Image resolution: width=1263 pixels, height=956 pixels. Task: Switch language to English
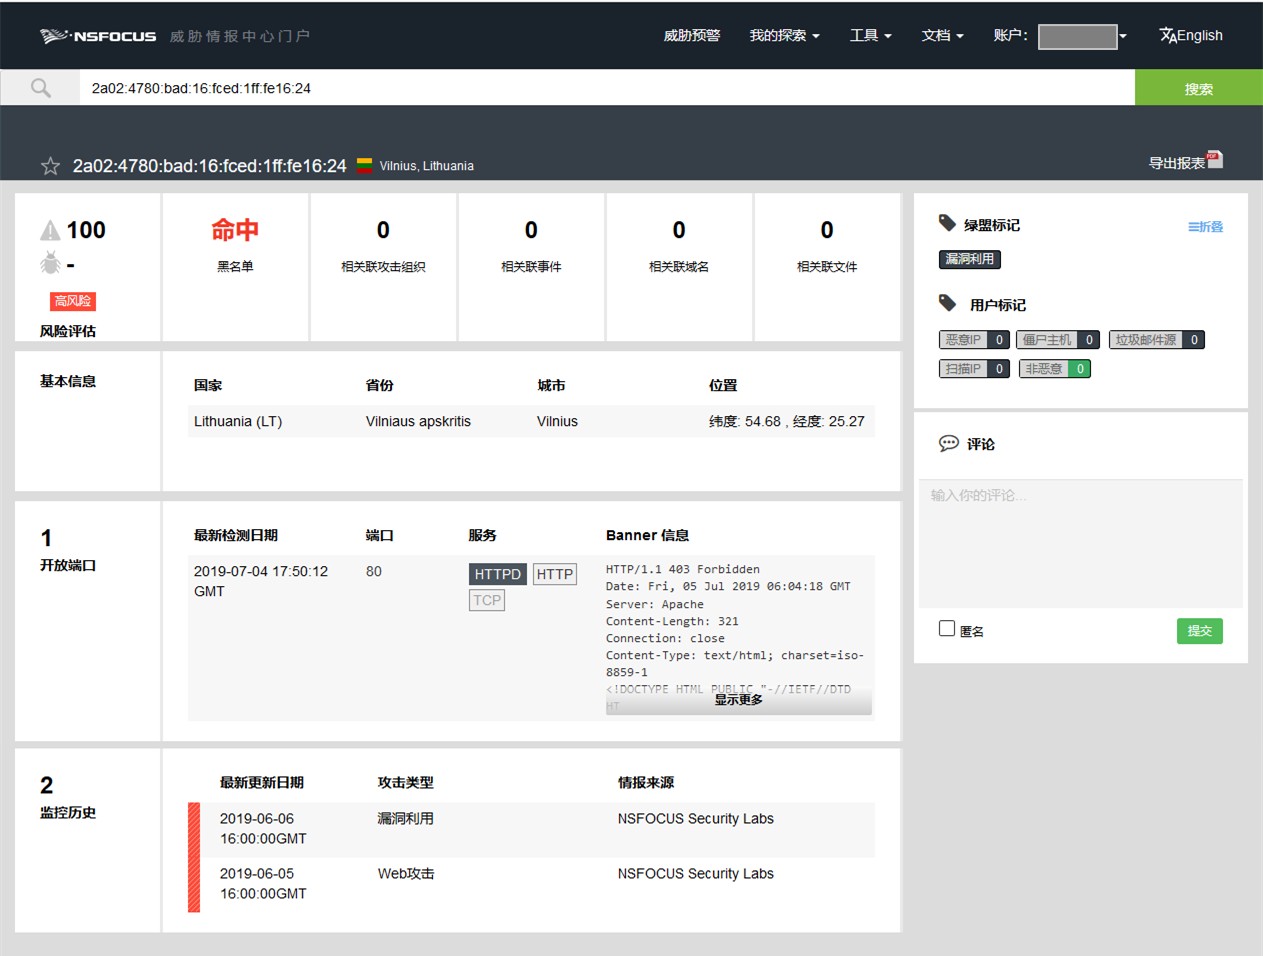coord(1190,35)
